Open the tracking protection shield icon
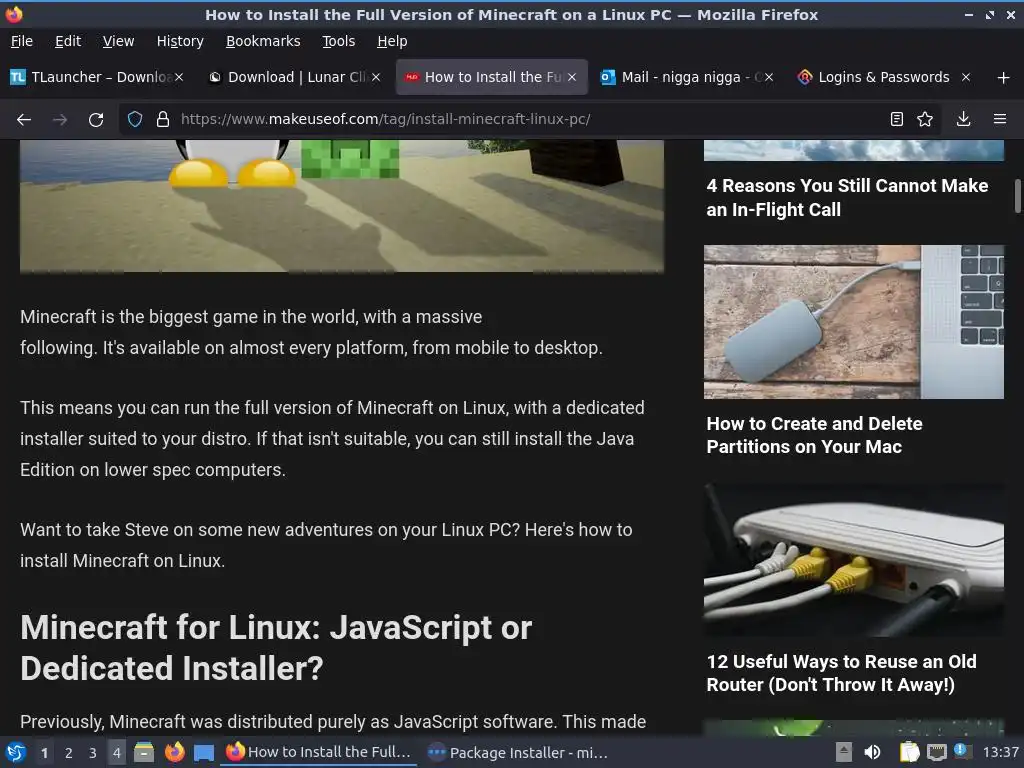This screenshot has width=1024, height=768. coord(135,120)
